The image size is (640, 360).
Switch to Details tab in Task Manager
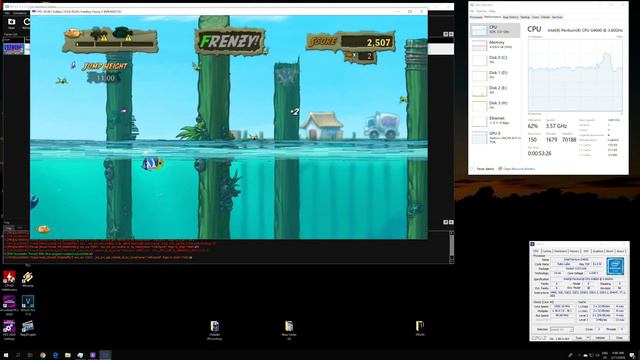pyautogui.click(x=545, y=17)
